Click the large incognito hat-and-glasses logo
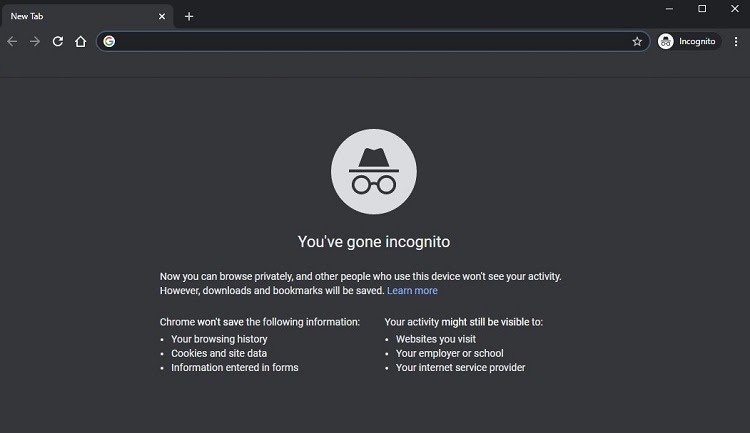750x433 pixels. point(374,171)
